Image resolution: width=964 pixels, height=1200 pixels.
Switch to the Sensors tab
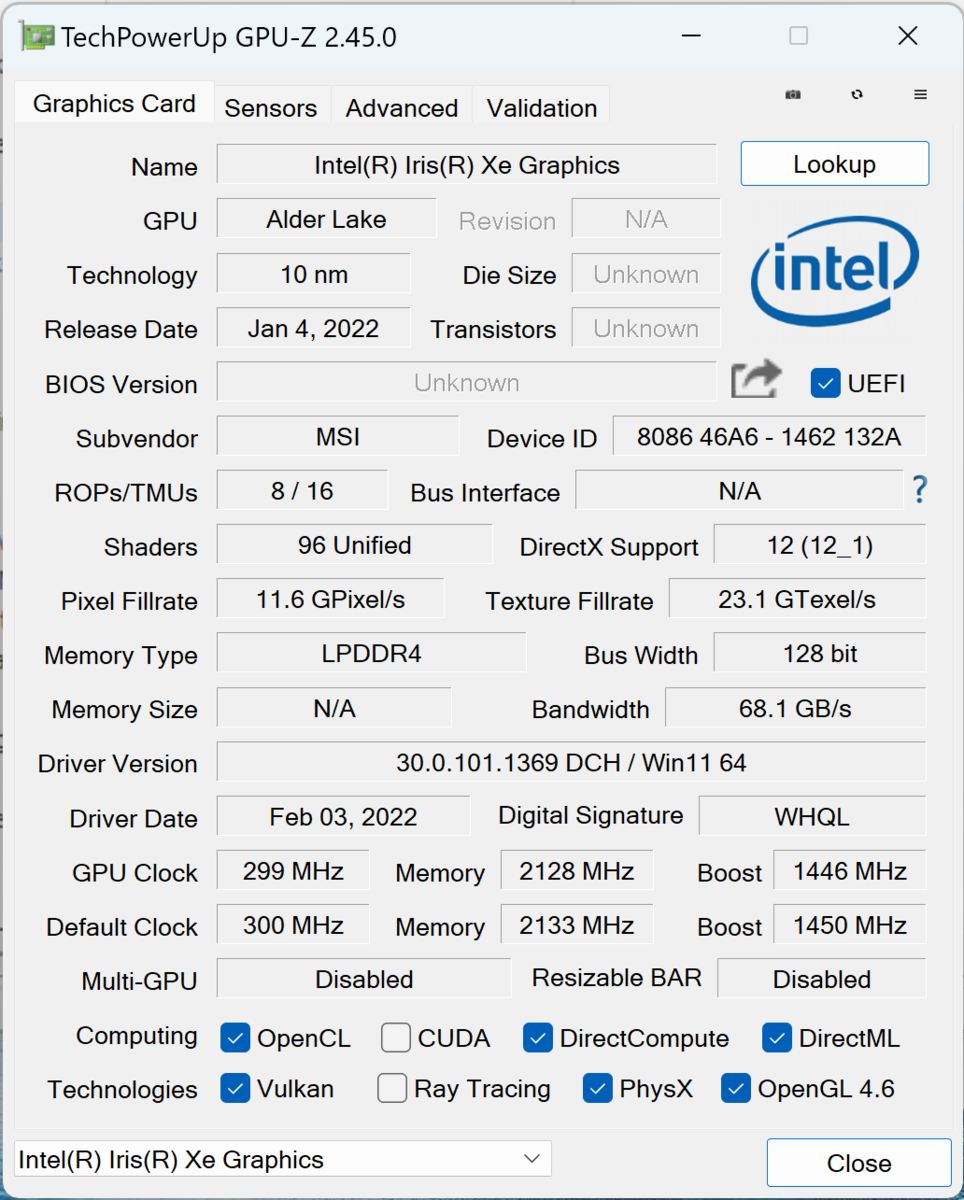270,108
